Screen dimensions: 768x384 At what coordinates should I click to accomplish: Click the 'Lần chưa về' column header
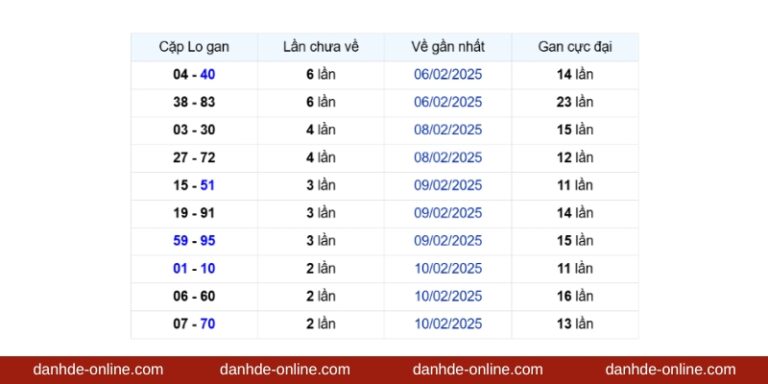pos(321,47)
